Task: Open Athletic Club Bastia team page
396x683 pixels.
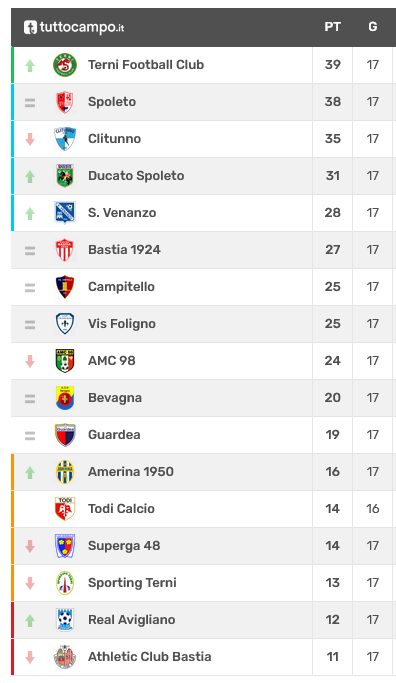Action: pyautogui.click(x=149, y=656)
